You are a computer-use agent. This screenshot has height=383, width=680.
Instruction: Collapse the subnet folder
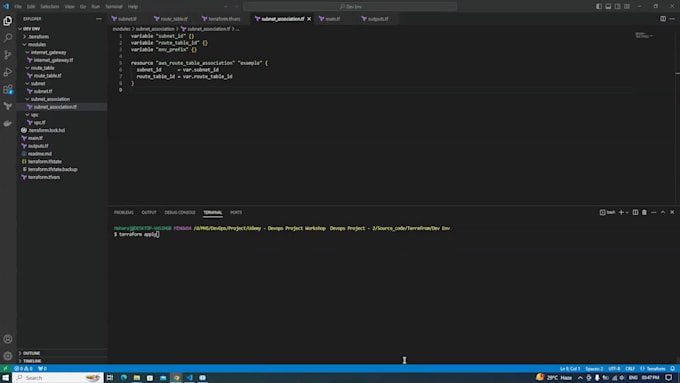[x=62, y=83]
